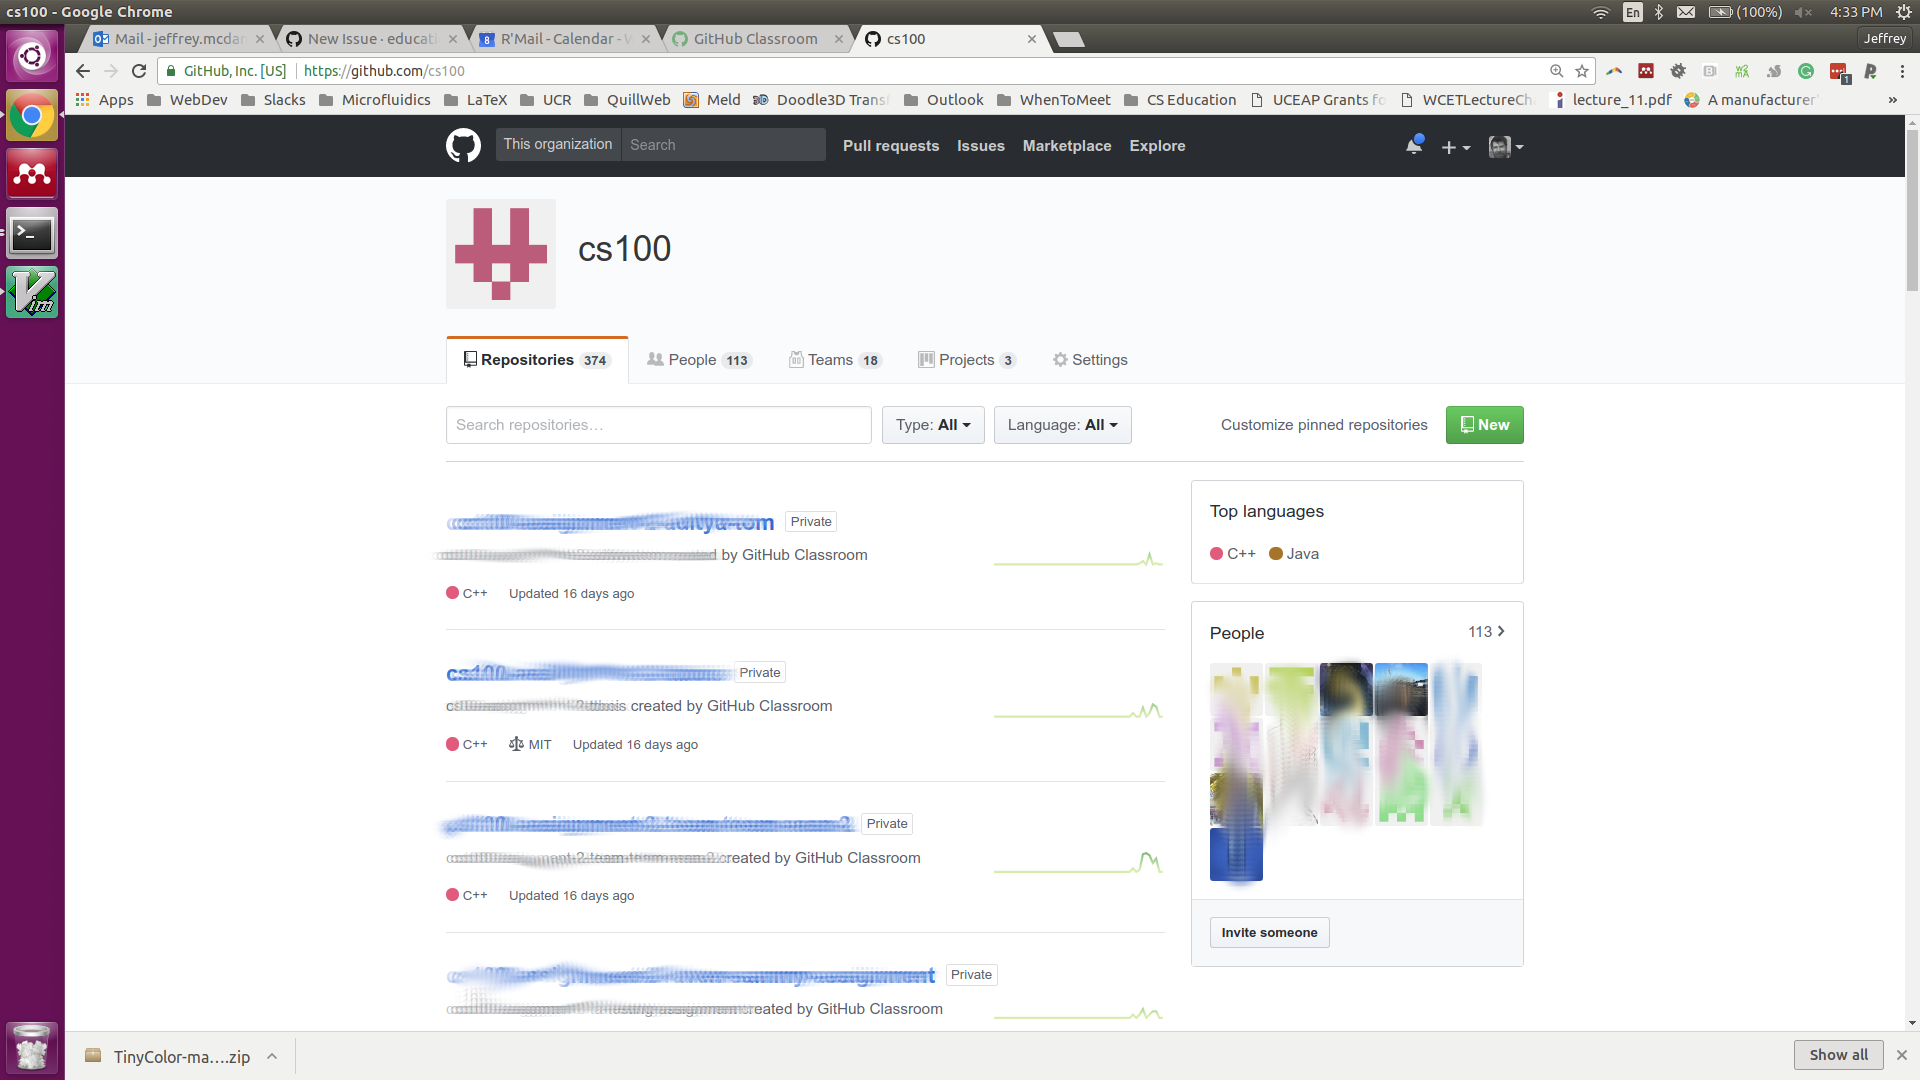The image size is (1920, 1080).
Task: Switch to the Projects tab
Action: pos(967,360)
